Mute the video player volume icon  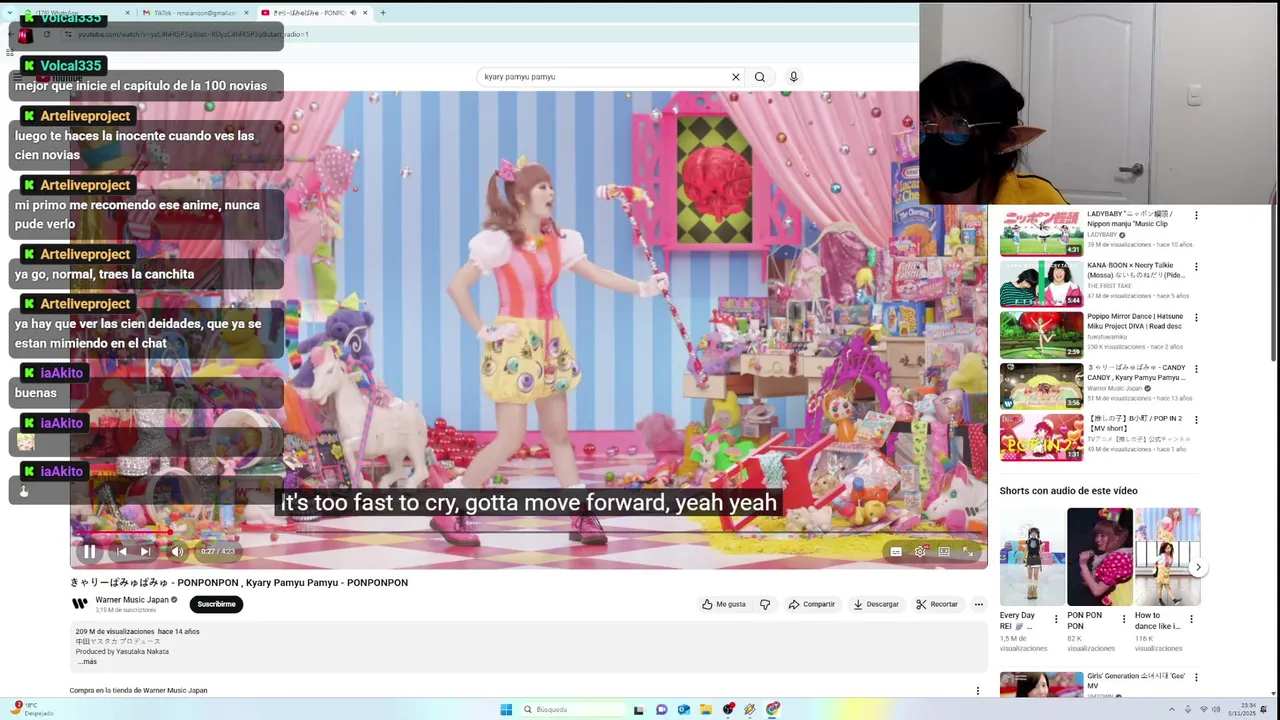(x=177, y=551)
